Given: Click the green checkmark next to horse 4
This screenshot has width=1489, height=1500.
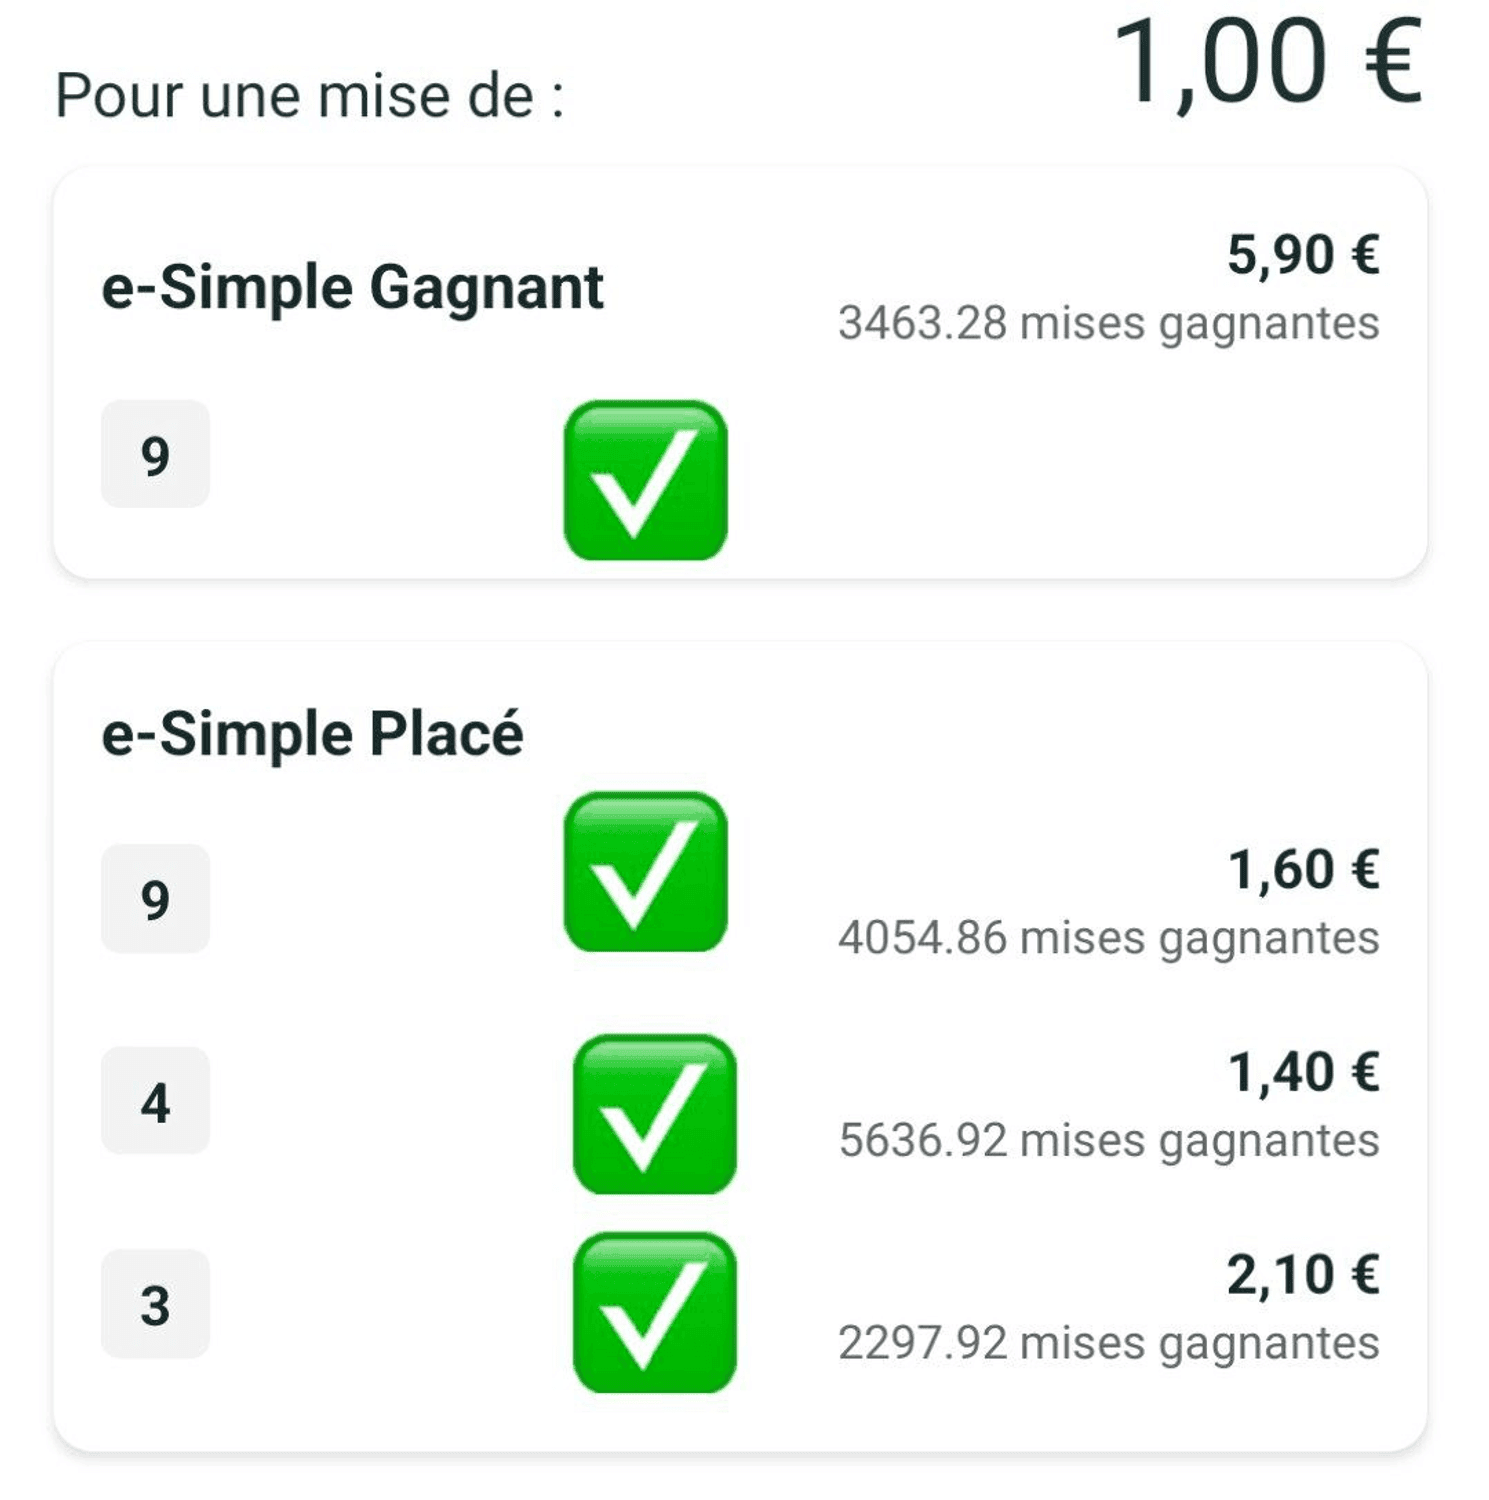Looking at the screenshot, I should click(x=654, y=1114).
